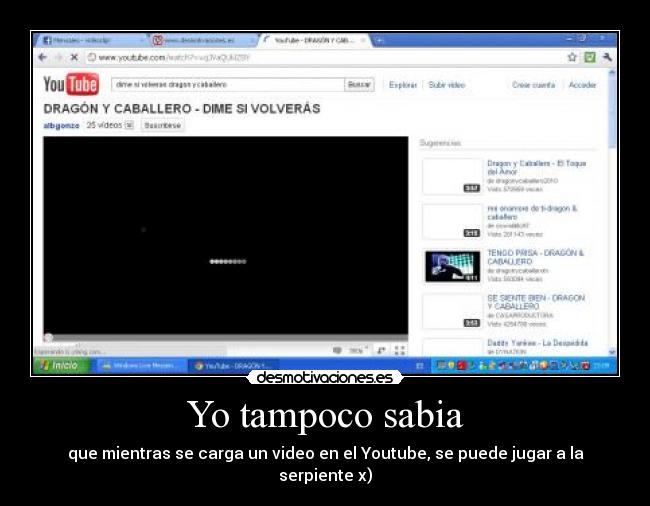Image resolution: width=650 pixels, height=506 pixels.
Task: Click the ES language indicator in taskbar
Action: click(x=420, y=366)
